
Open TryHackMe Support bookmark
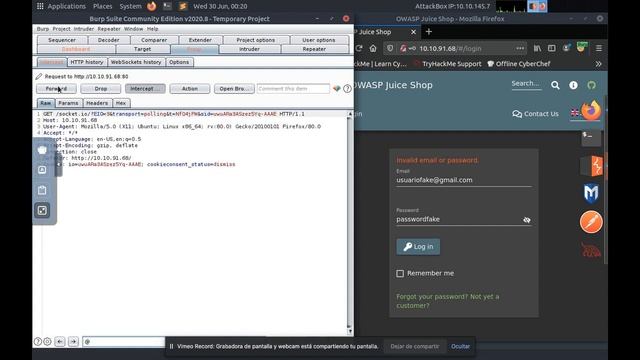[x=448, y=64]
